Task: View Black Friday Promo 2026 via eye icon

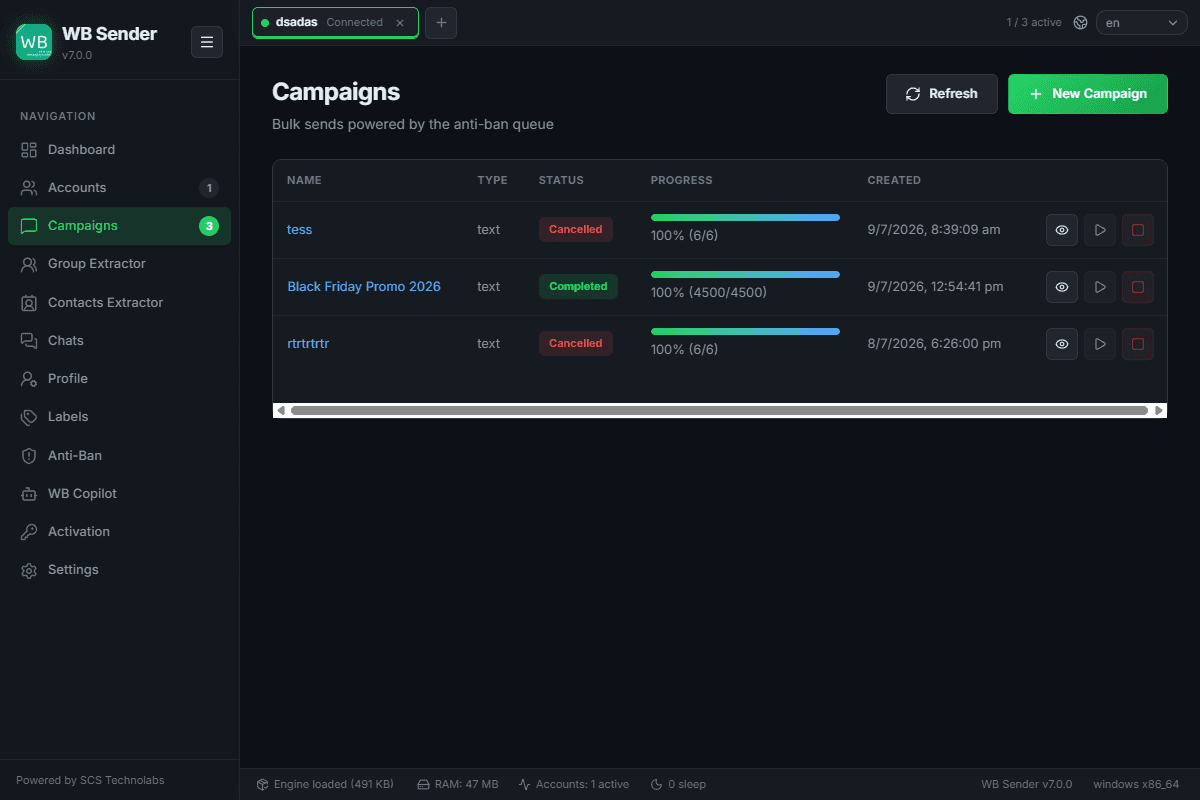Action: pyautogui.click(x=1062, y=287)
